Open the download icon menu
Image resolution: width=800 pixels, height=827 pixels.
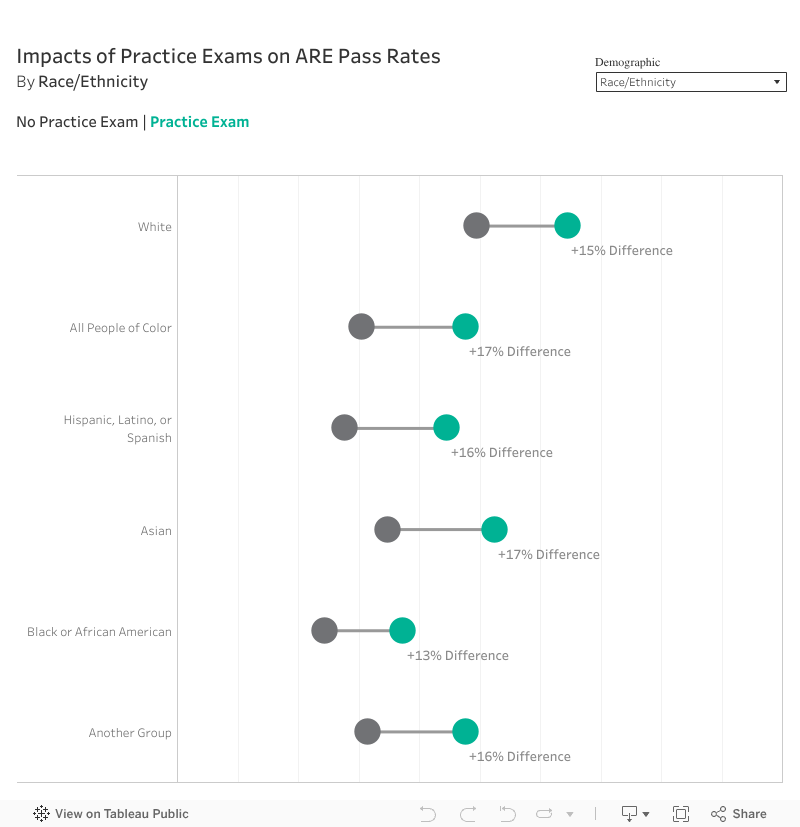coord(630,814)
